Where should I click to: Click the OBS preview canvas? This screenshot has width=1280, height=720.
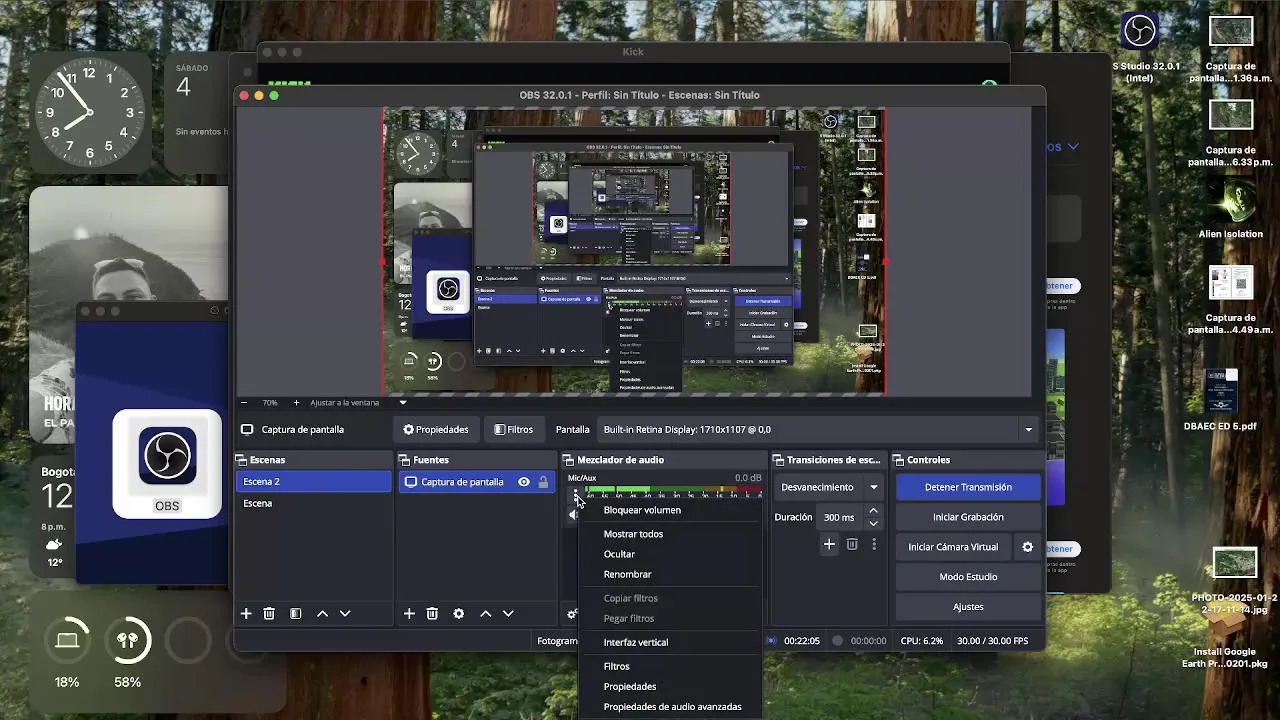(634, 251)
